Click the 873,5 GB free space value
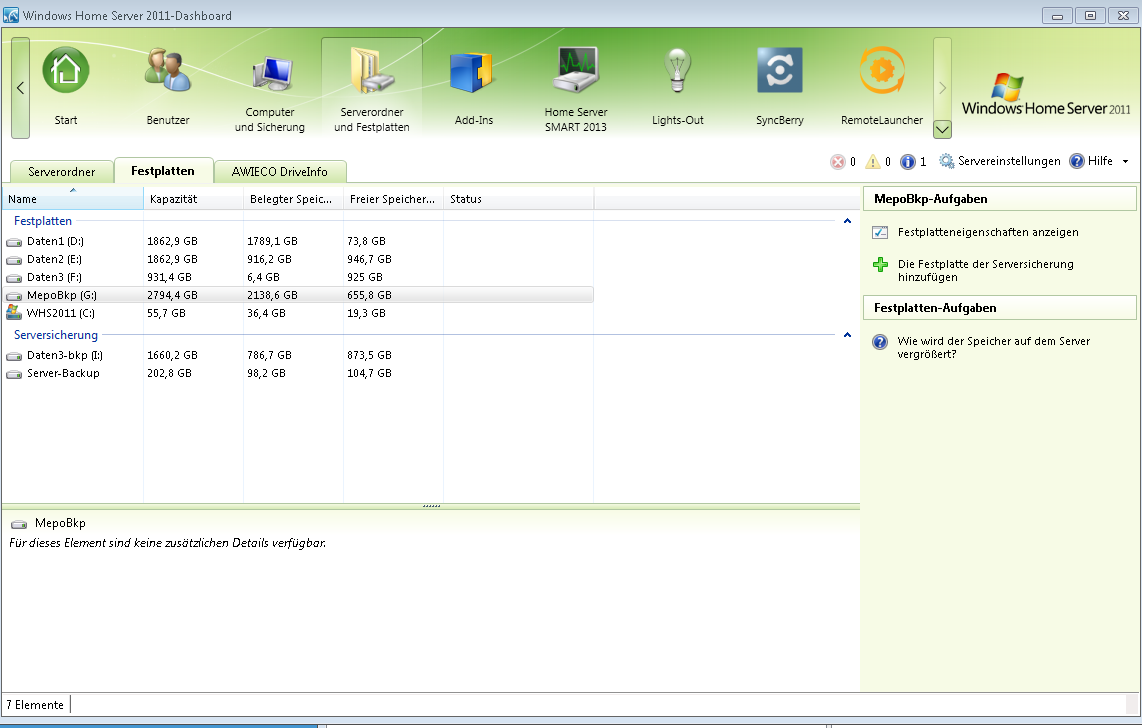The height and width of the screenshot is (728, 1142). (369, 355)
